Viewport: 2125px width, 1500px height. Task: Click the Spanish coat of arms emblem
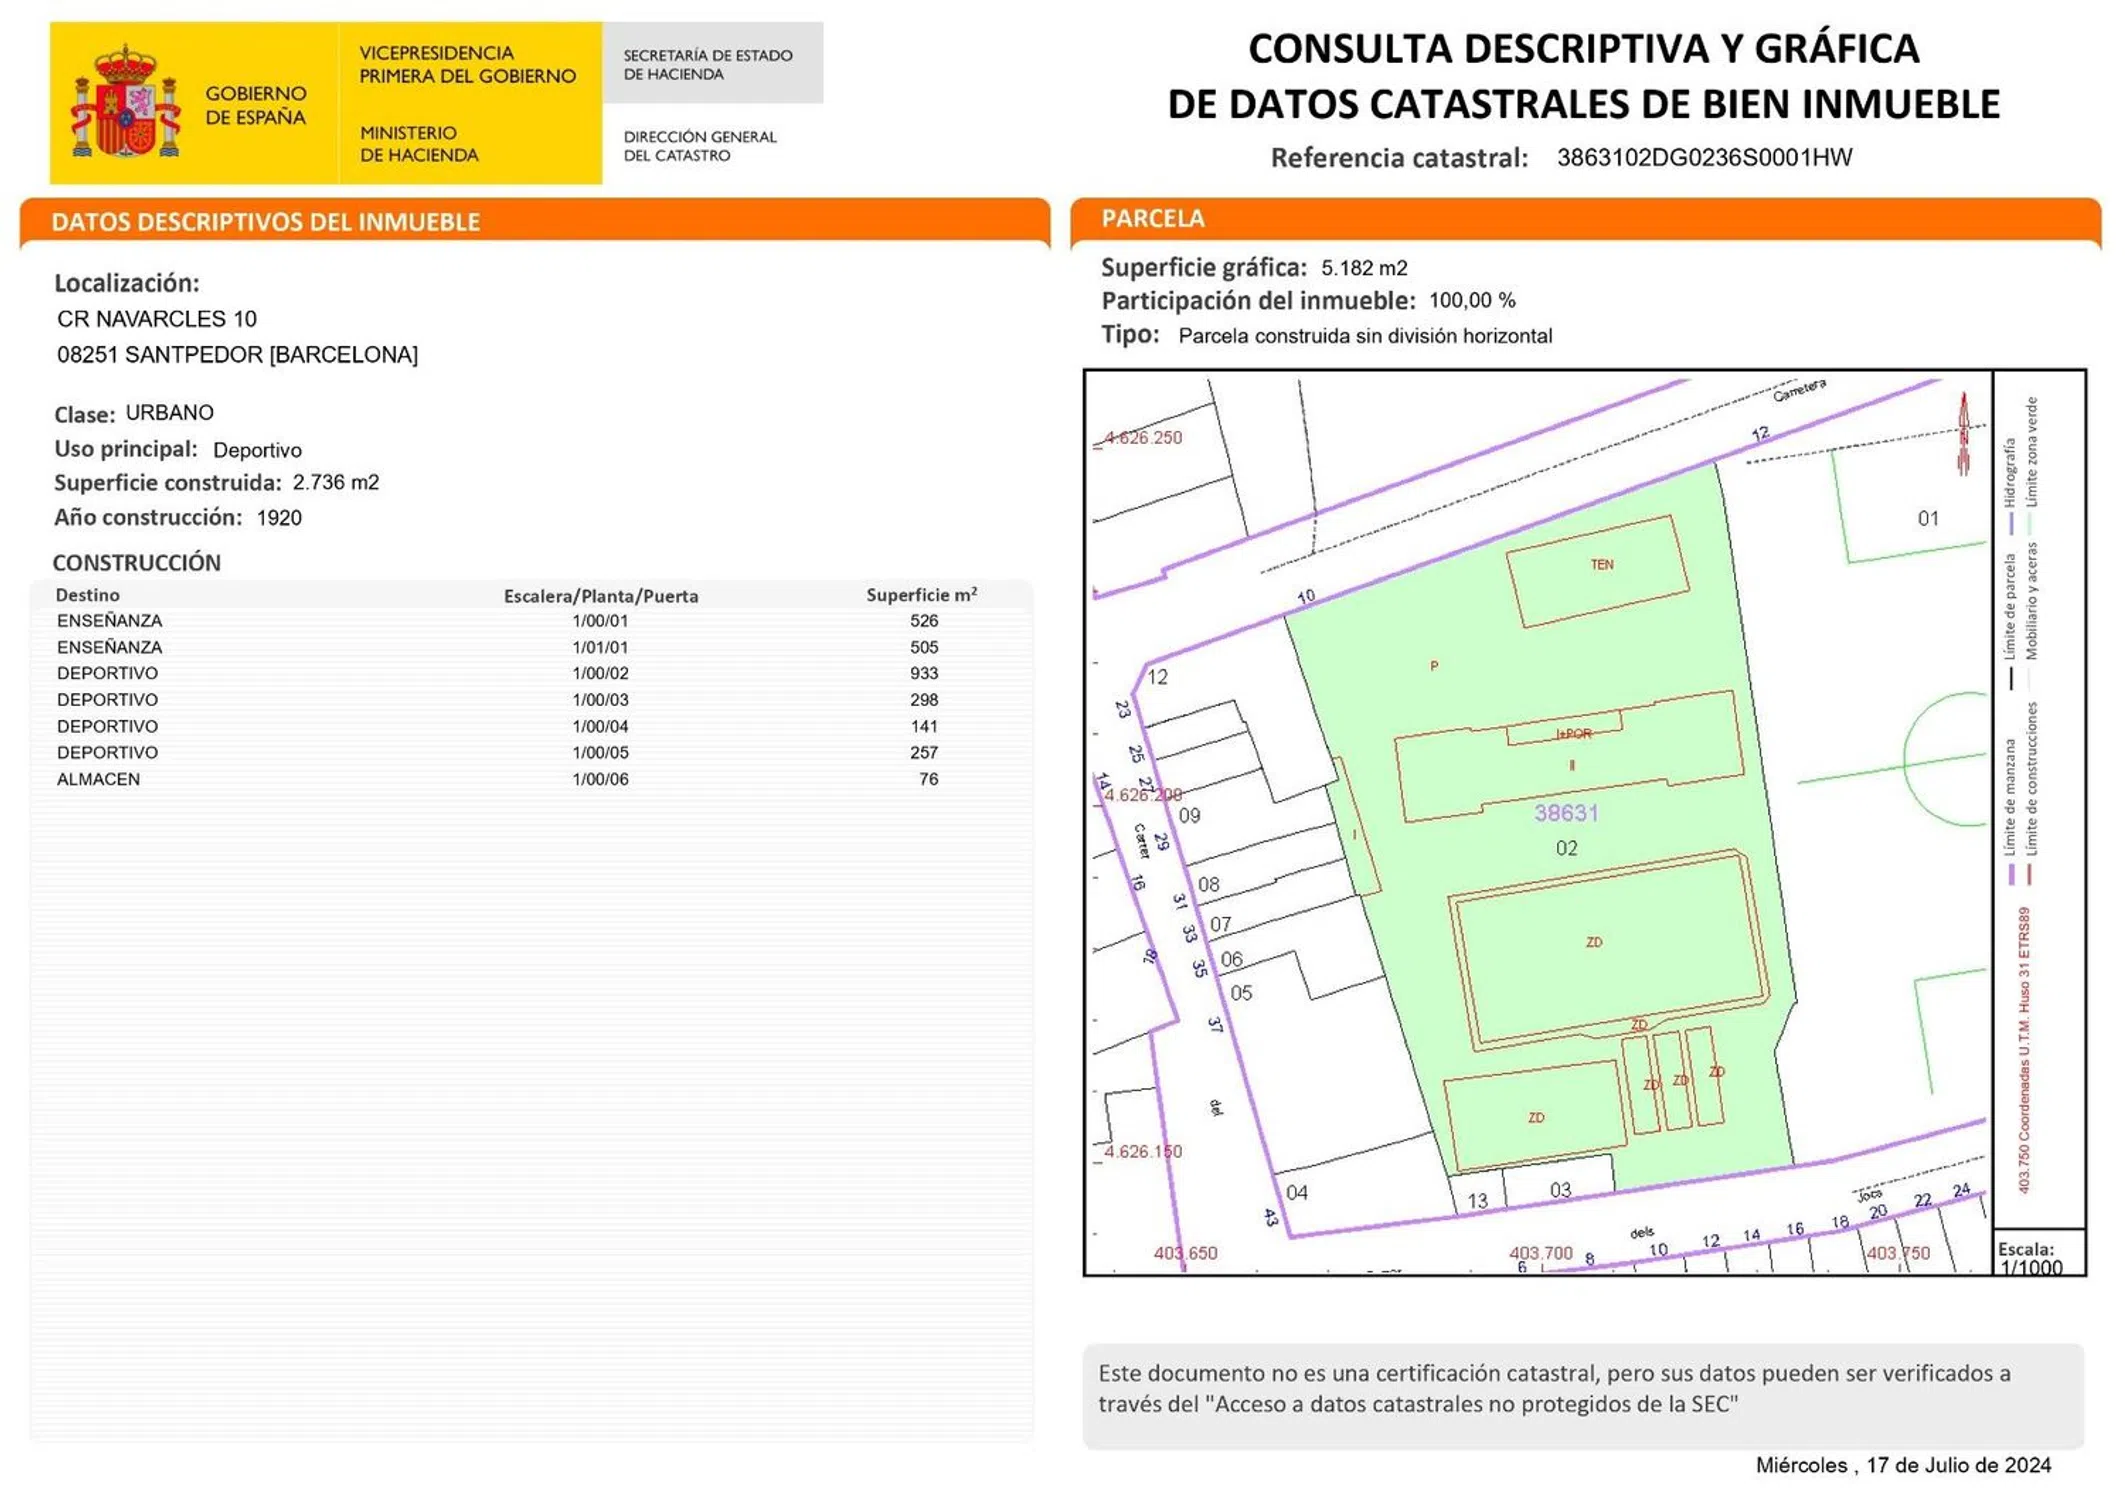pos(125,103)
